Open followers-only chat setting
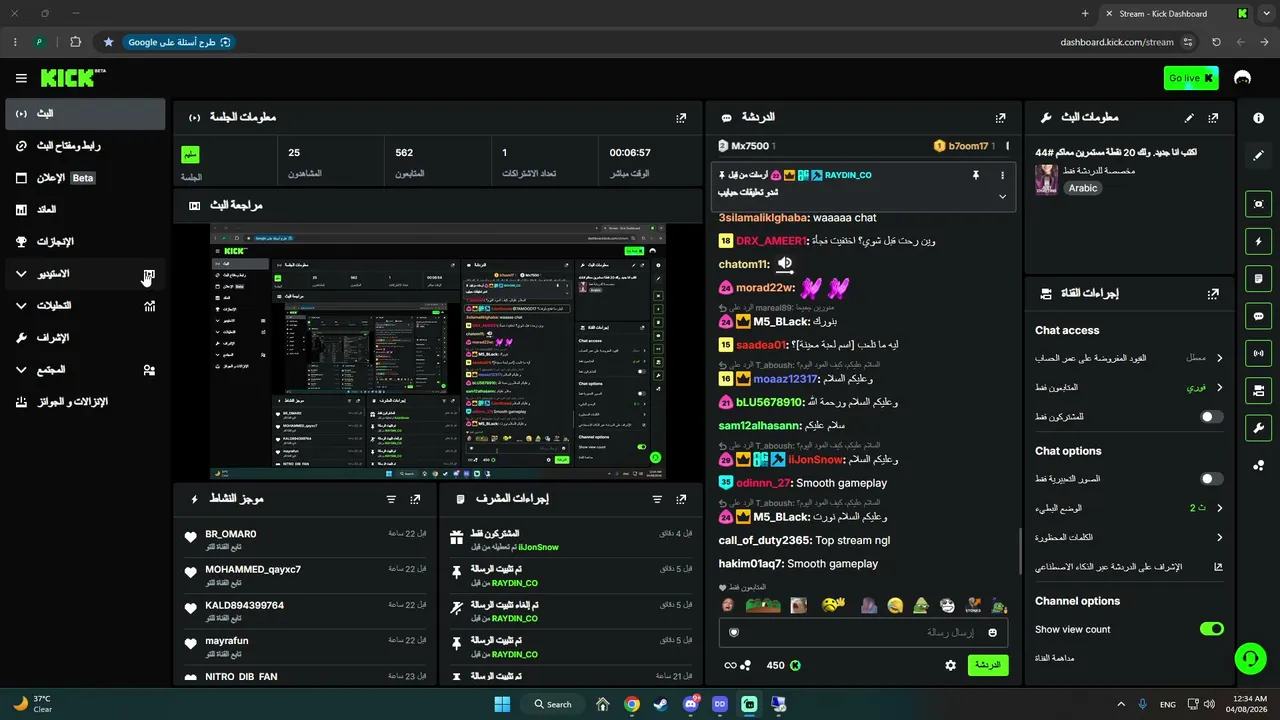This screenshot has height=720, width=1280. tap(1129, 387)
